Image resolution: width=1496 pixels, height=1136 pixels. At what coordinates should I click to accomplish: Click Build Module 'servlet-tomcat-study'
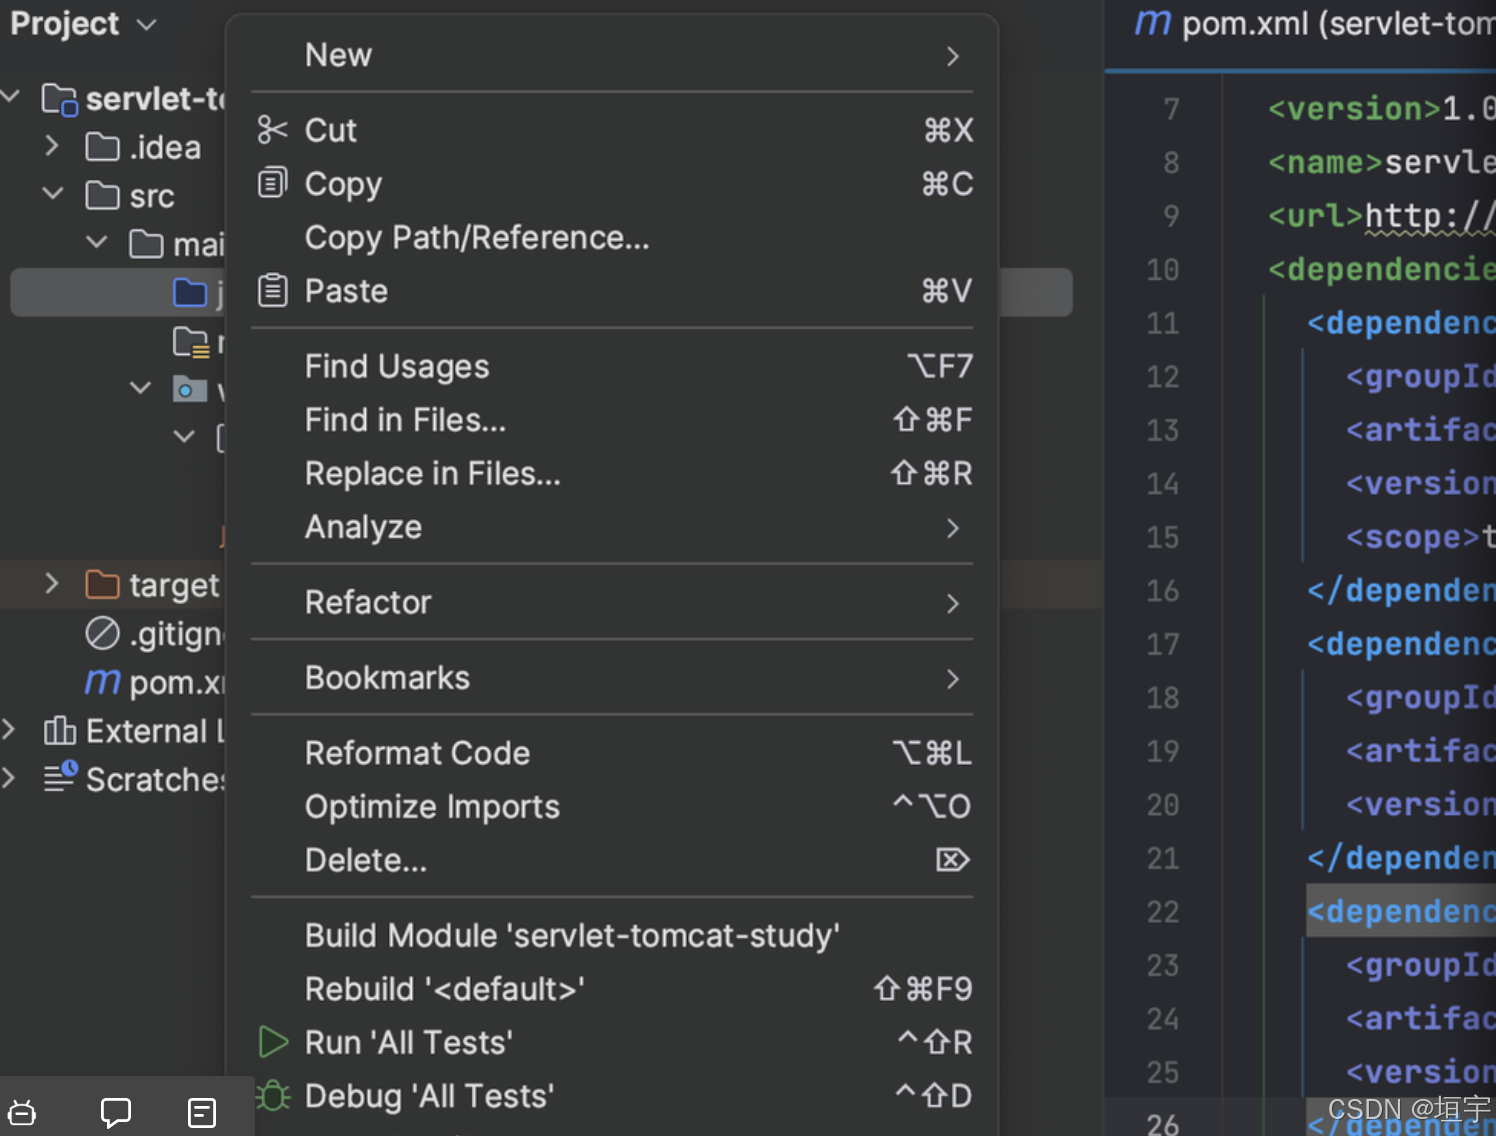pos(572,935)
